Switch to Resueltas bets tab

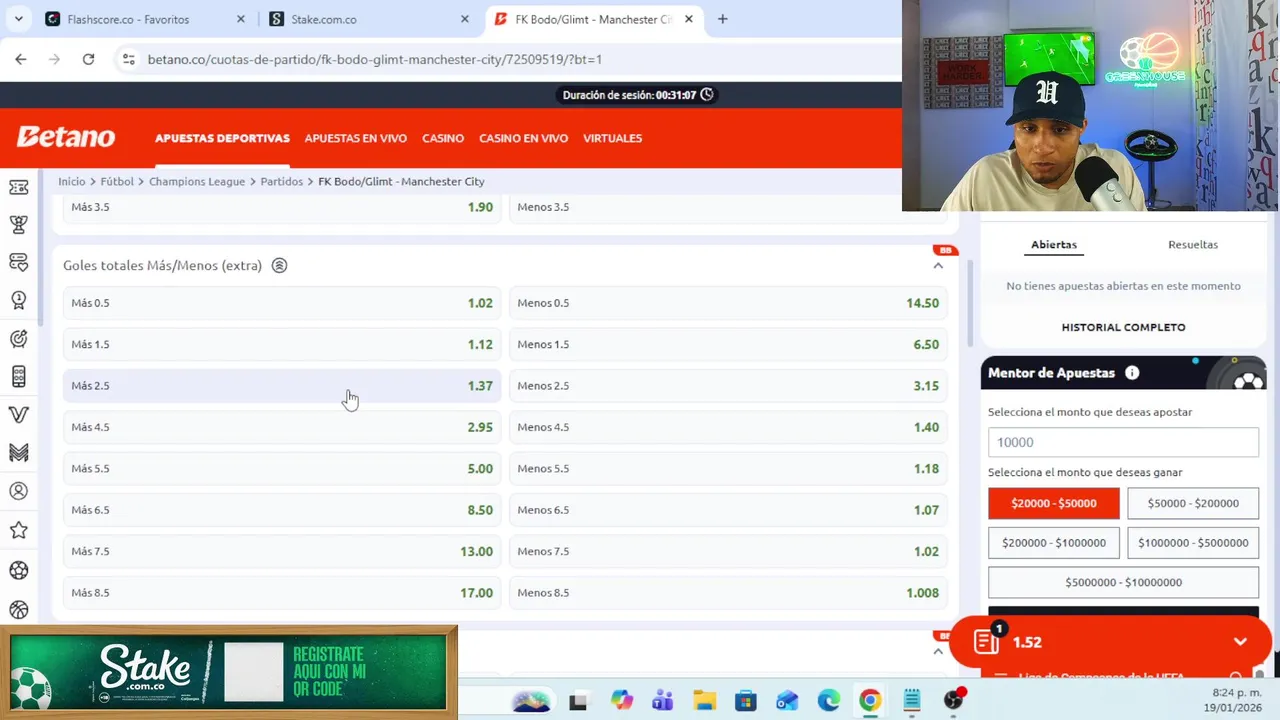coord(1193,244)
